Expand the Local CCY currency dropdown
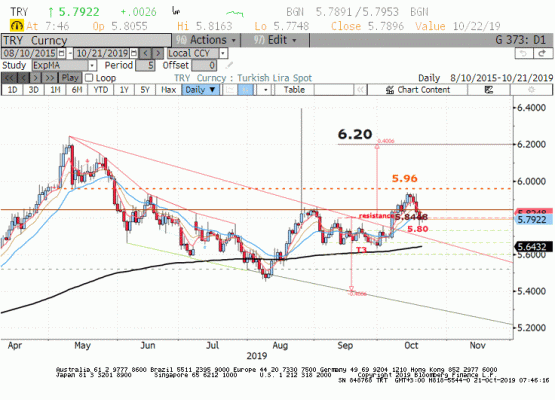Screen dimensions: 555x400 pyautogui.click(x=223, y=53)
